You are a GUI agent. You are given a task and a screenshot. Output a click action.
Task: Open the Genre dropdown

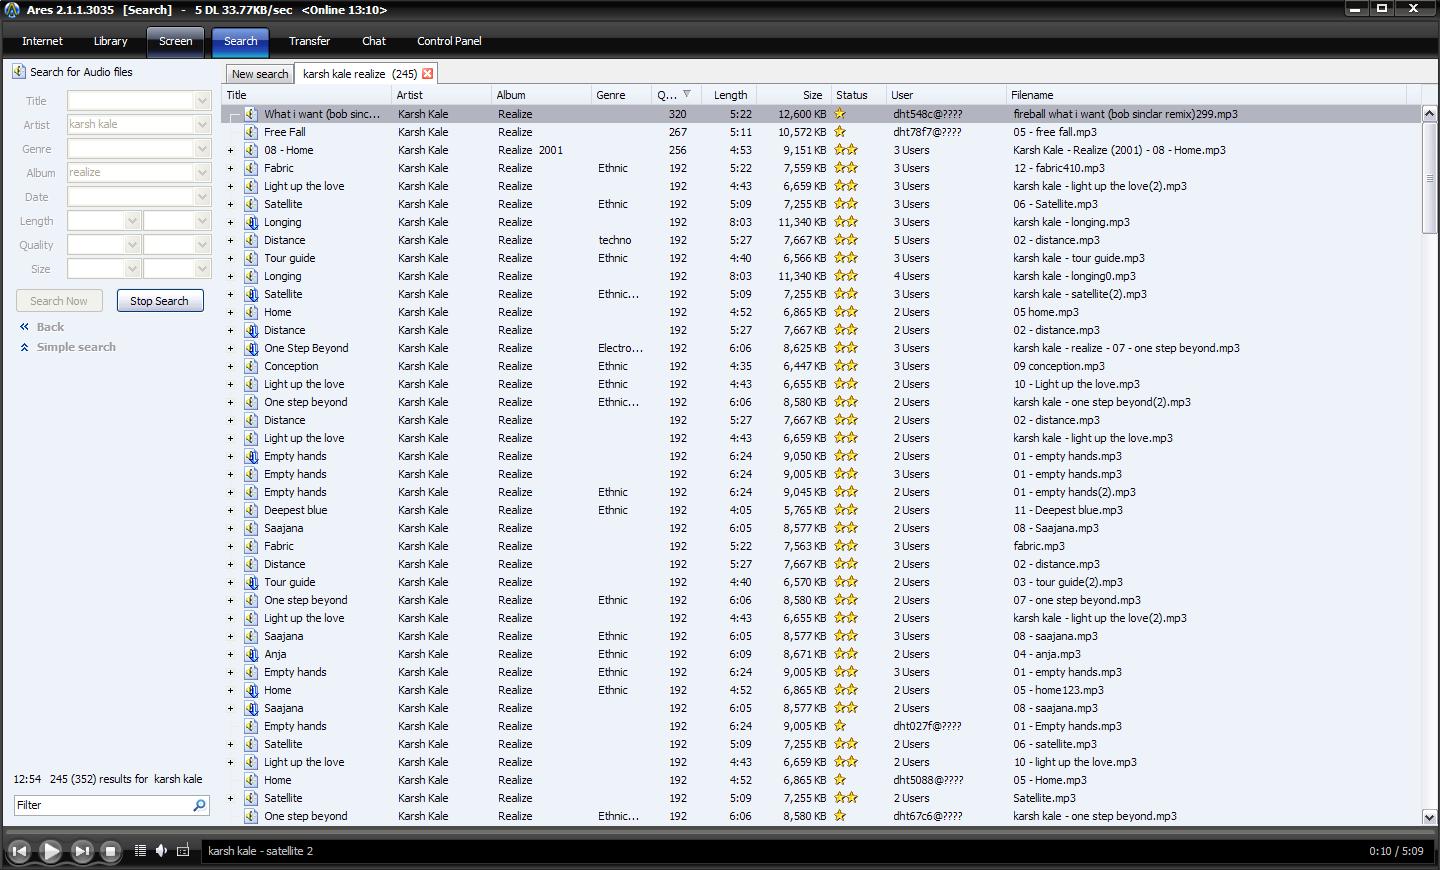coord(202,149)
